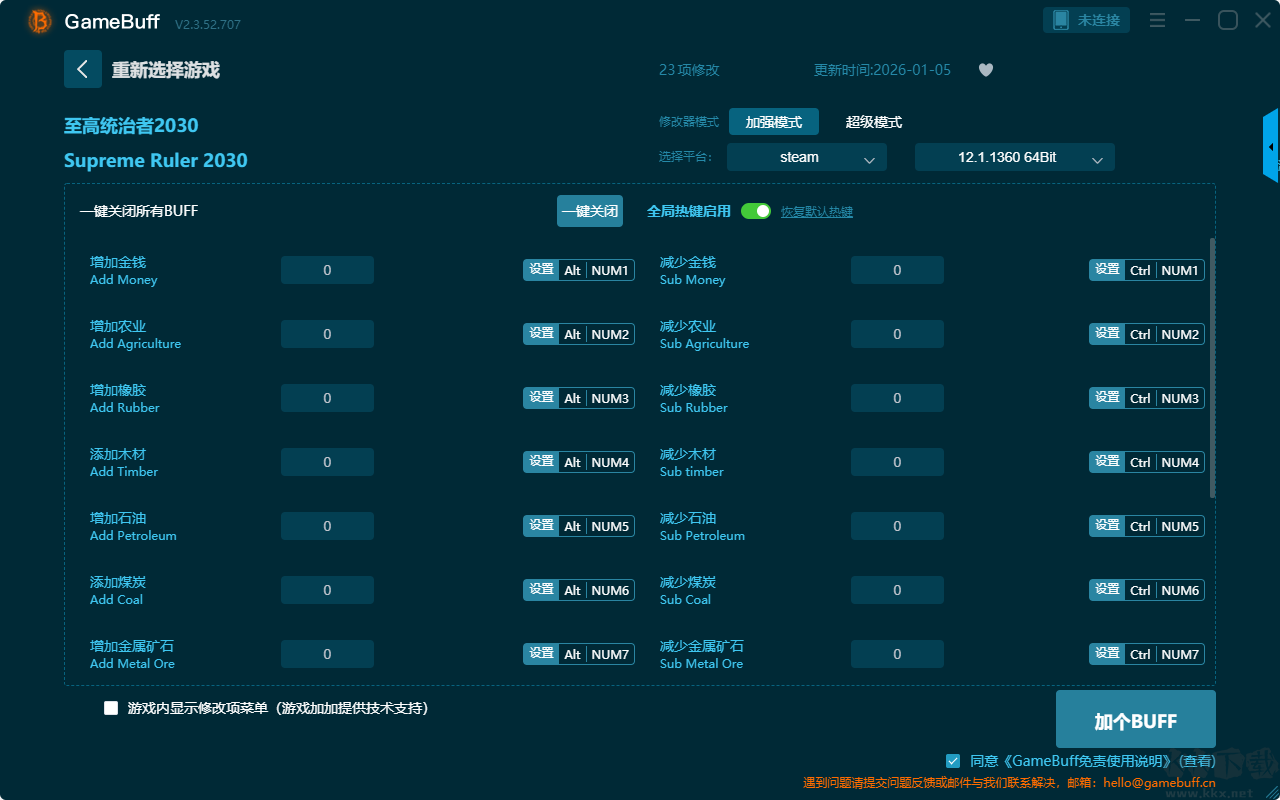Click the Sub Metal Ore value field
Viewport: 1280px width, 800px height.
pyautogui.click(x=897, y=654)
